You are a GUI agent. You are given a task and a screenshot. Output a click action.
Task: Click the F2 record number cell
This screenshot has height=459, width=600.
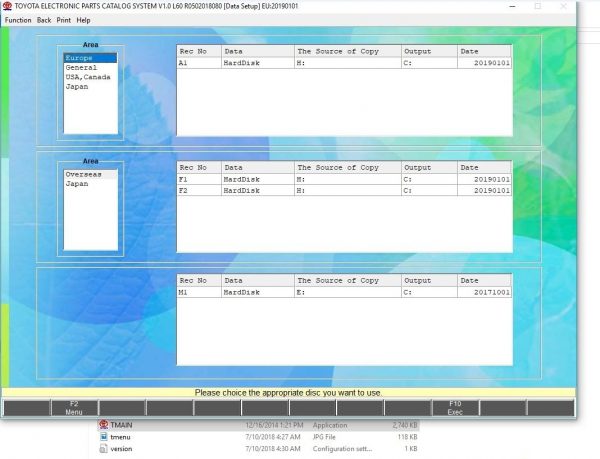(199, 190)
